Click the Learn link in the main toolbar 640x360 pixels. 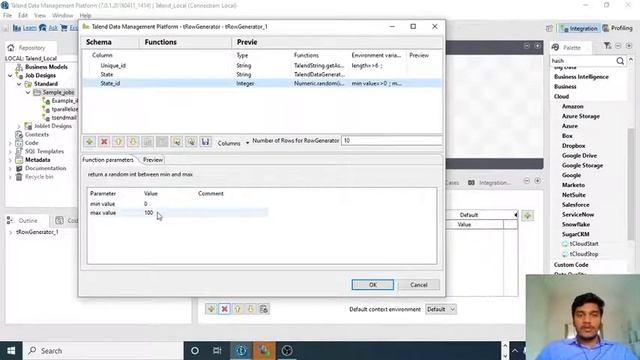[x=29, y=28]
